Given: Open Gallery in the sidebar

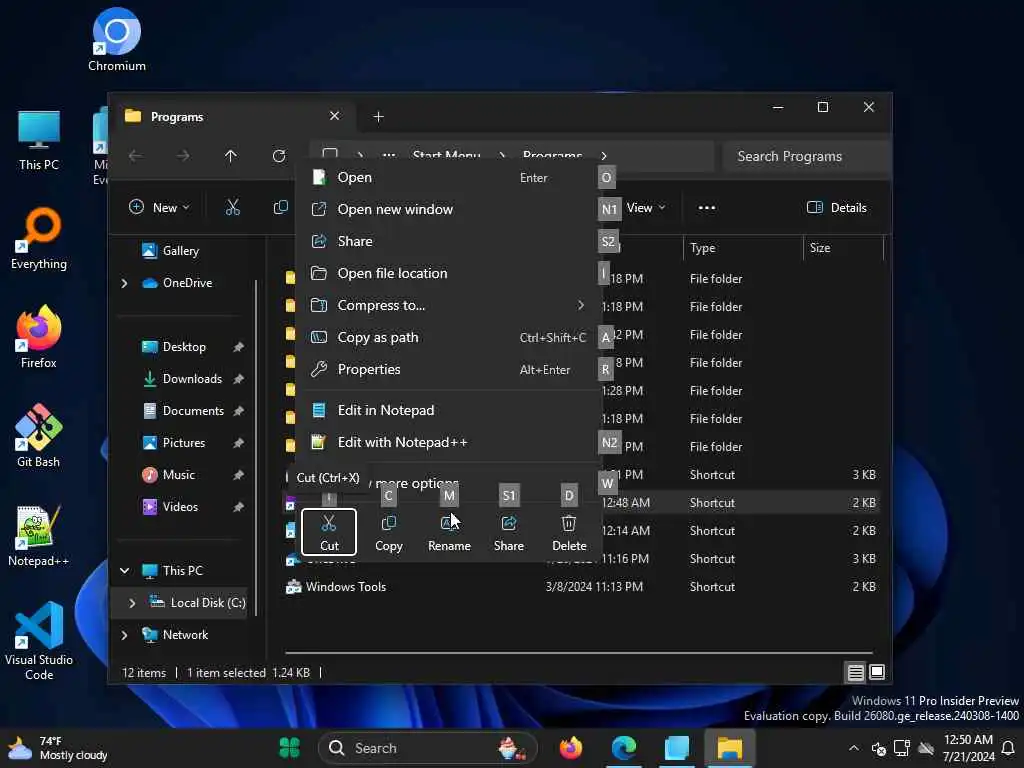Looking at the screenshot, I should 170,251.
